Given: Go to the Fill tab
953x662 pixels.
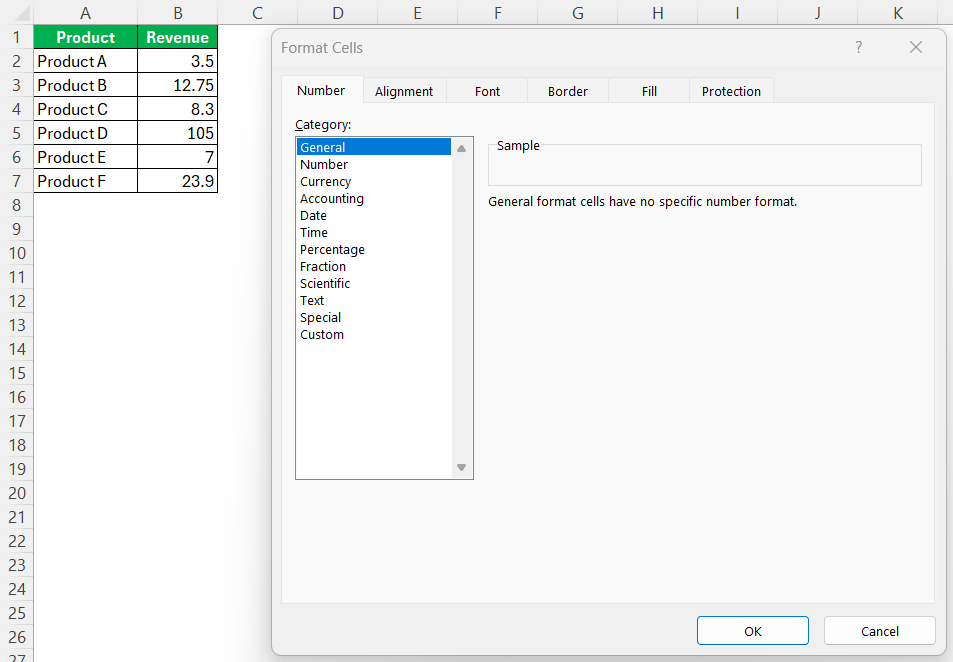Looking at the screenshot, I should pyautogui.click(x=649, y=91).
